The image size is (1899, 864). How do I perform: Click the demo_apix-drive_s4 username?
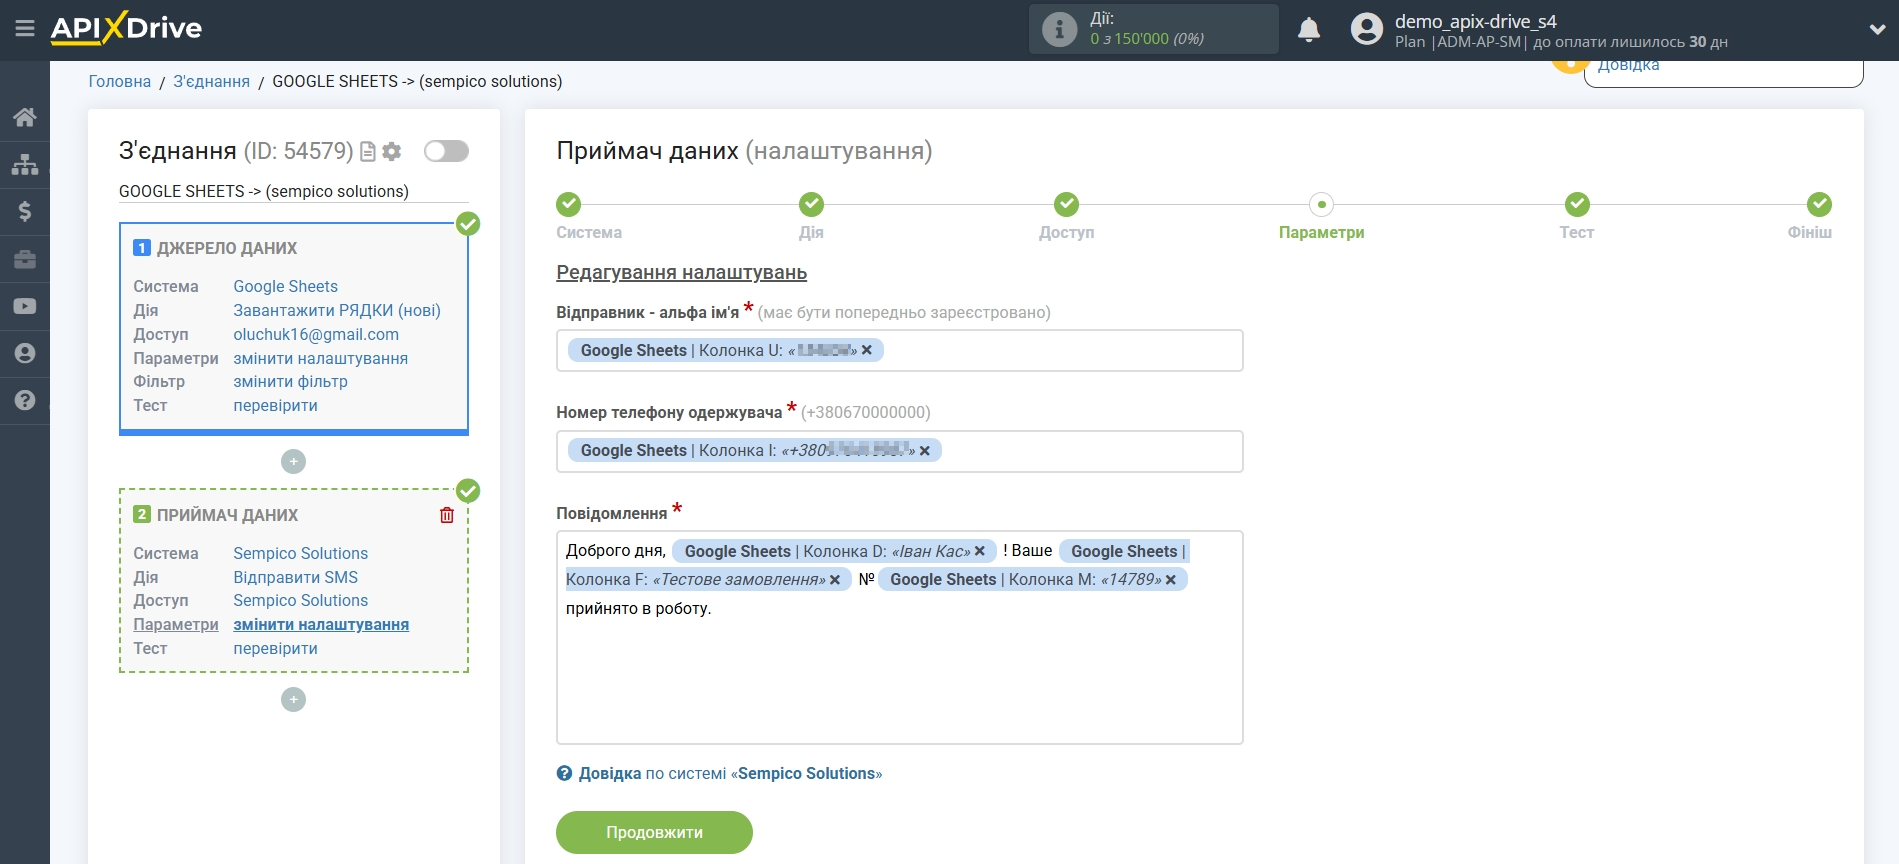coord(1475,21)
